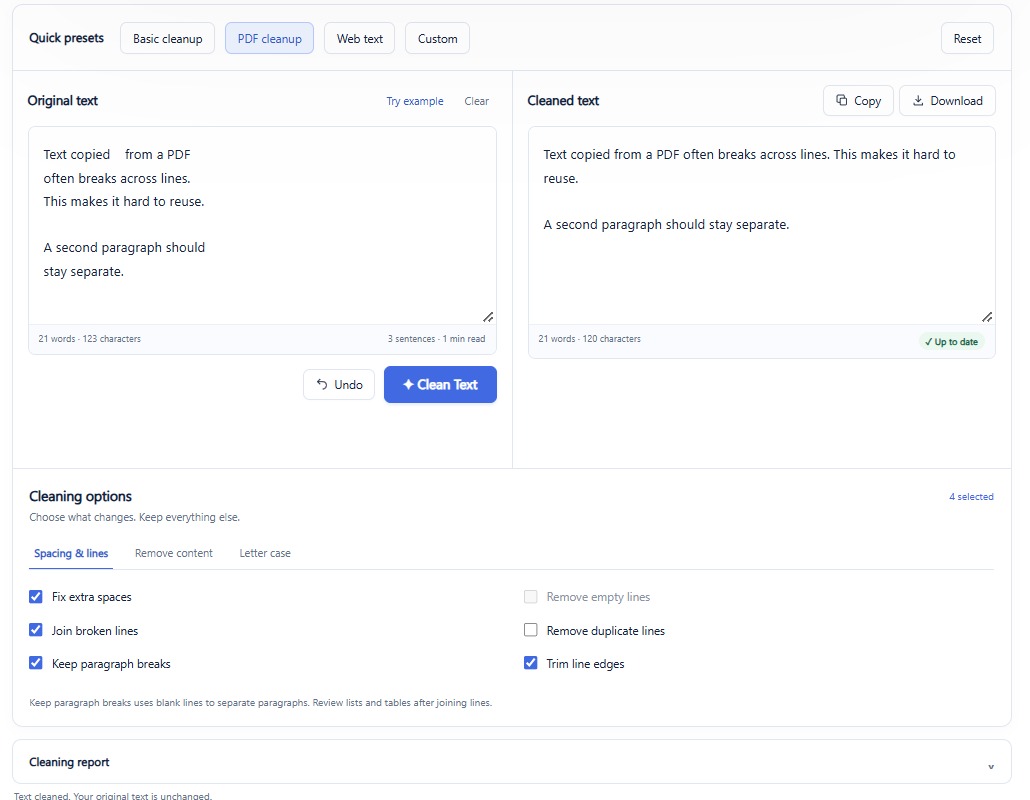Click the Download arrow icon
The width and height of the screenshot is (1030, 800).
point(918,100)
